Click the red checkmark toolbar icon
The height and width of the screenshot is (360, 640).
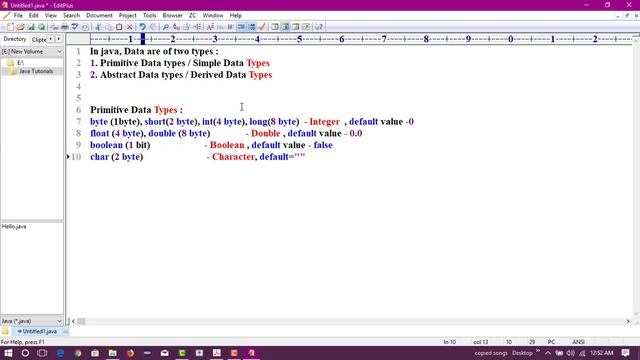[262, 27]
